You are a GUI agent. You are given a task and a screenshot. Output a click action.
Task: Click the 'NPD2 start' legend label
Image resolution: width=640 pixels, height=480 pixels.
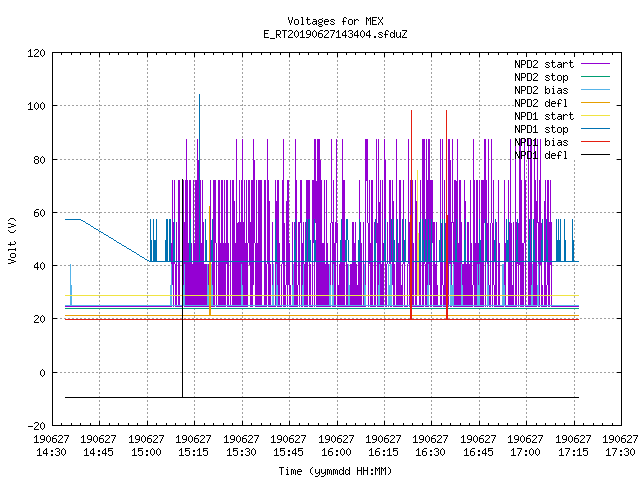[544, 64]
